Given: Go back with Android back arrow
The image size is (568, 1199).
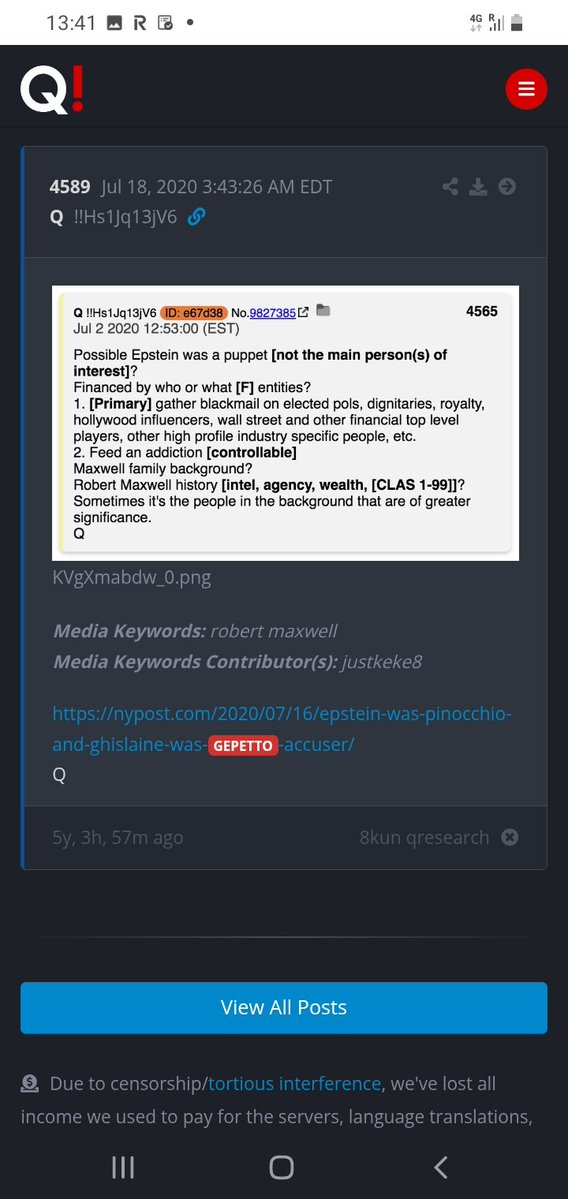Looking at the screenshot, I should point(440,1167).
